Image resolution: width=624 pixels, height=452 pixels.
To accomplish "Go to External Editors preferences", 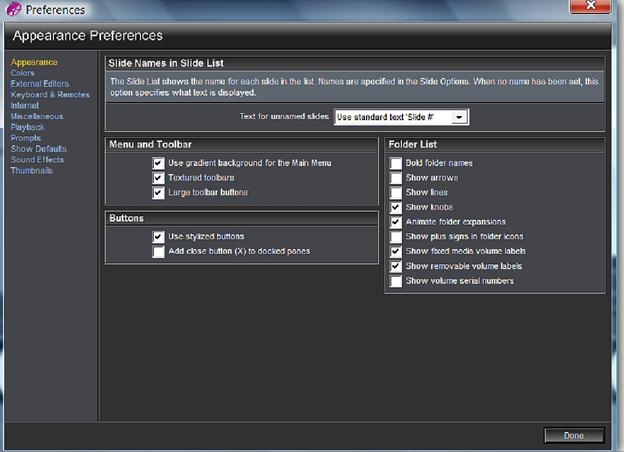I will (40, 84).
